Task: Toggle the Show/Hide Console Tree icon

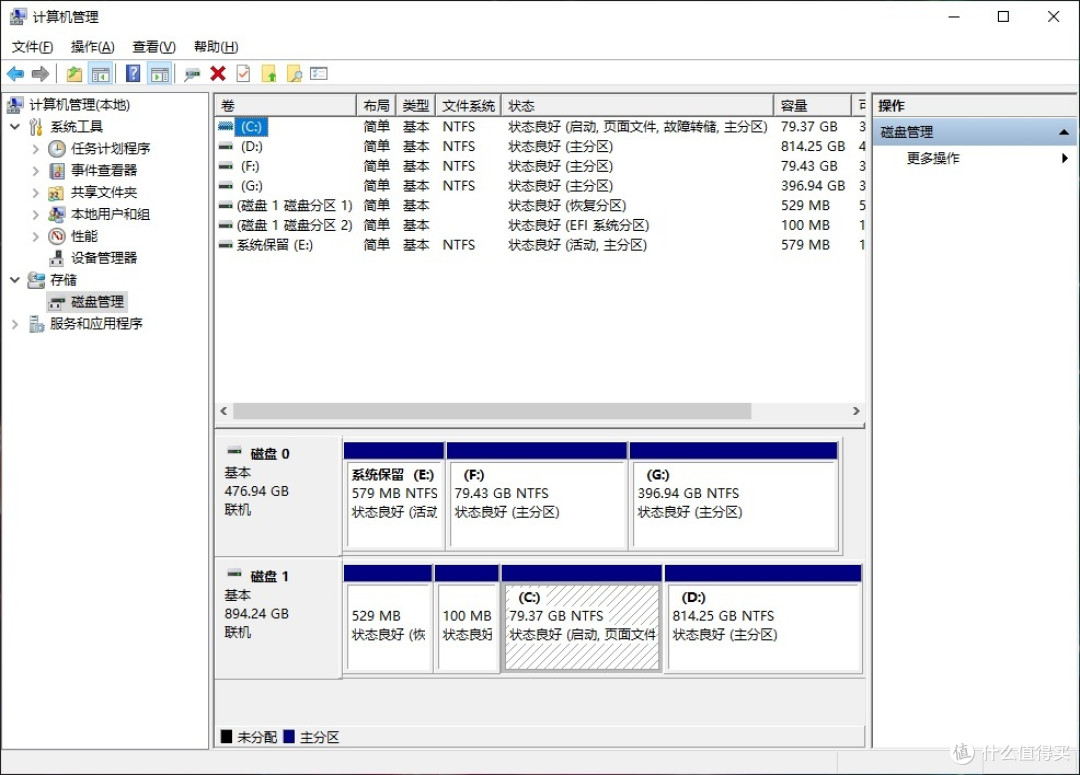Action: [101, 74]
